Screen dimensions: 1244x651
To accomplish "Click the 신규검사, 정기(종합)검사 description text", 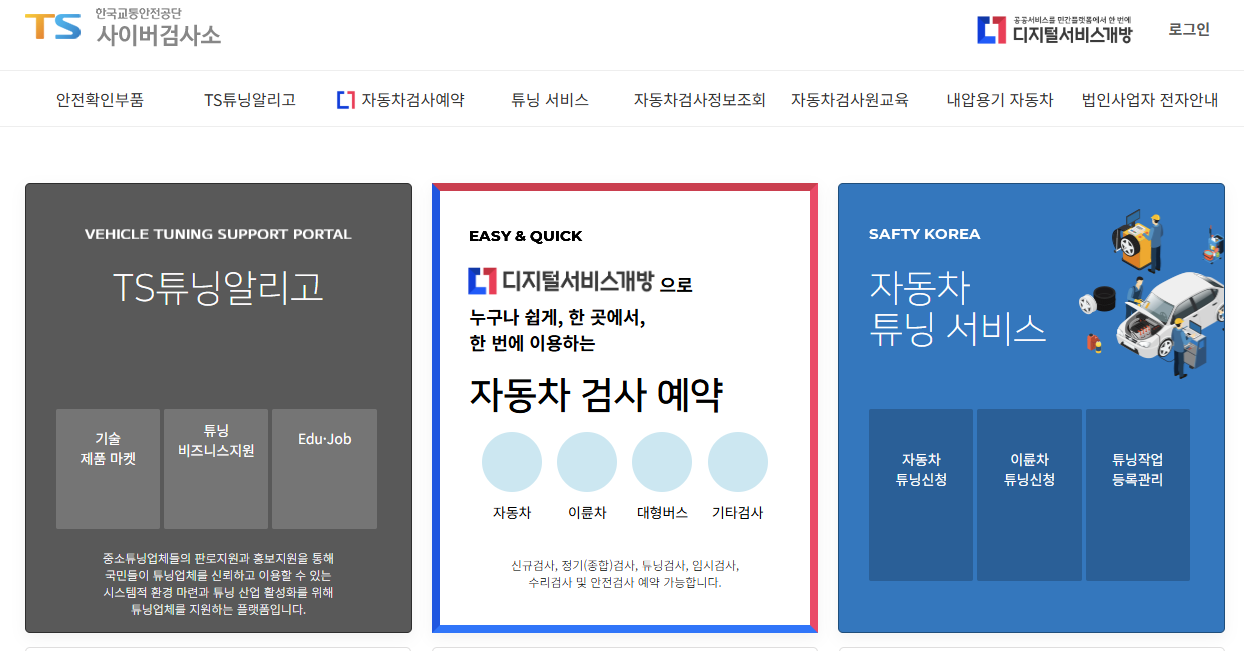I will pyautogui.click(x=625, y=573).
